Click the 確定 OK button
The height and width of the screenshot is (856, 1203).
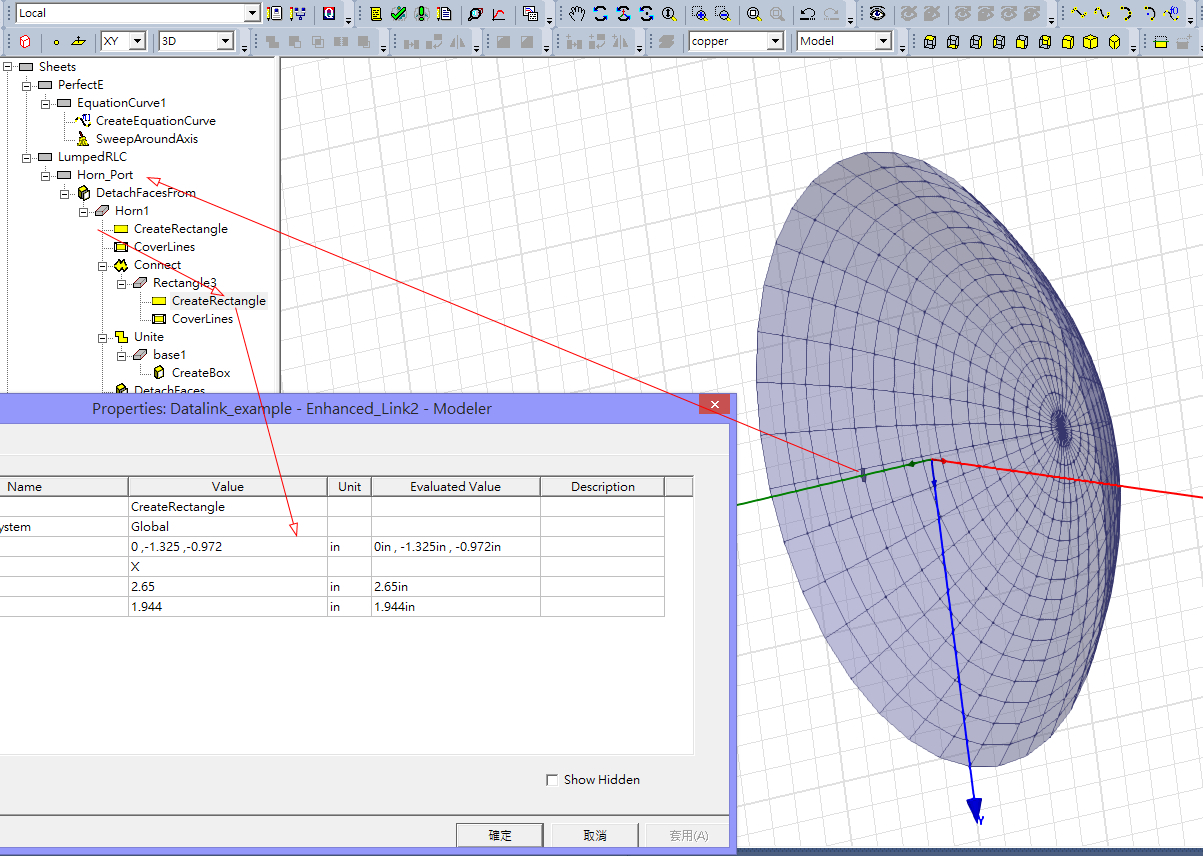(500, 835)
